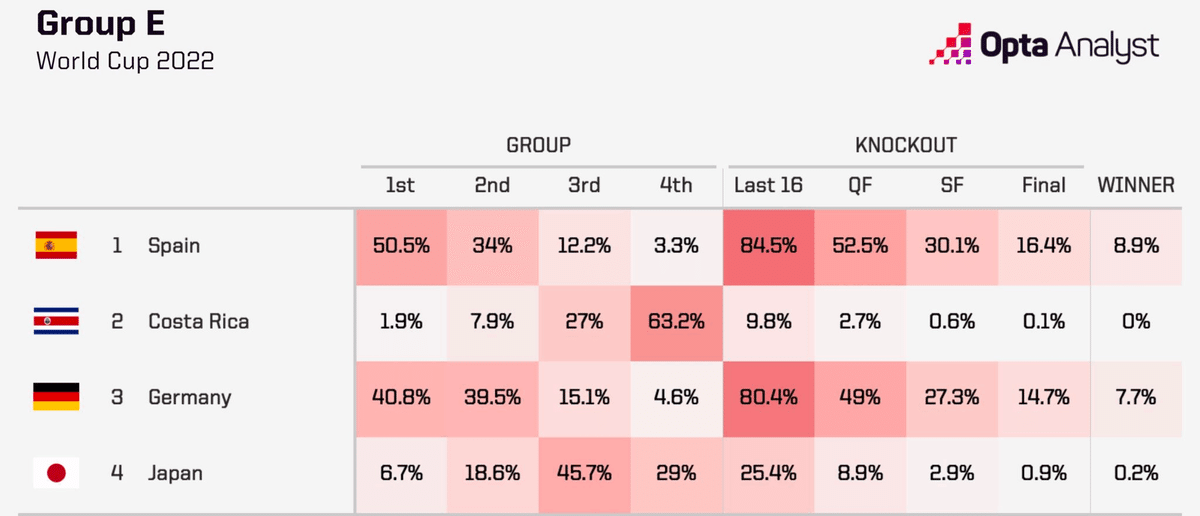Image resolution: width=1200 pixels, height=516 pixels.
Task: Click the Spain team name
Action: (x=174, y=246)
